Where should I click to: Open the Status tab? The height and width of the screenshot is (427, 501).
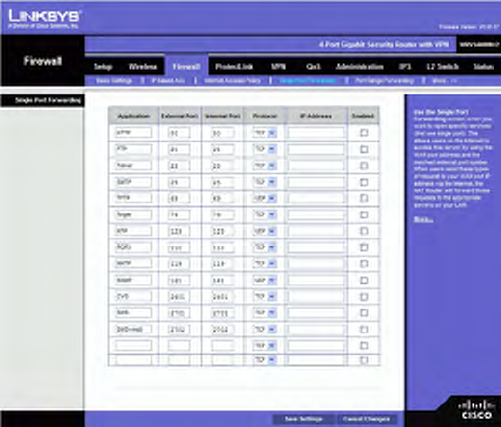(x=483, y=67)
